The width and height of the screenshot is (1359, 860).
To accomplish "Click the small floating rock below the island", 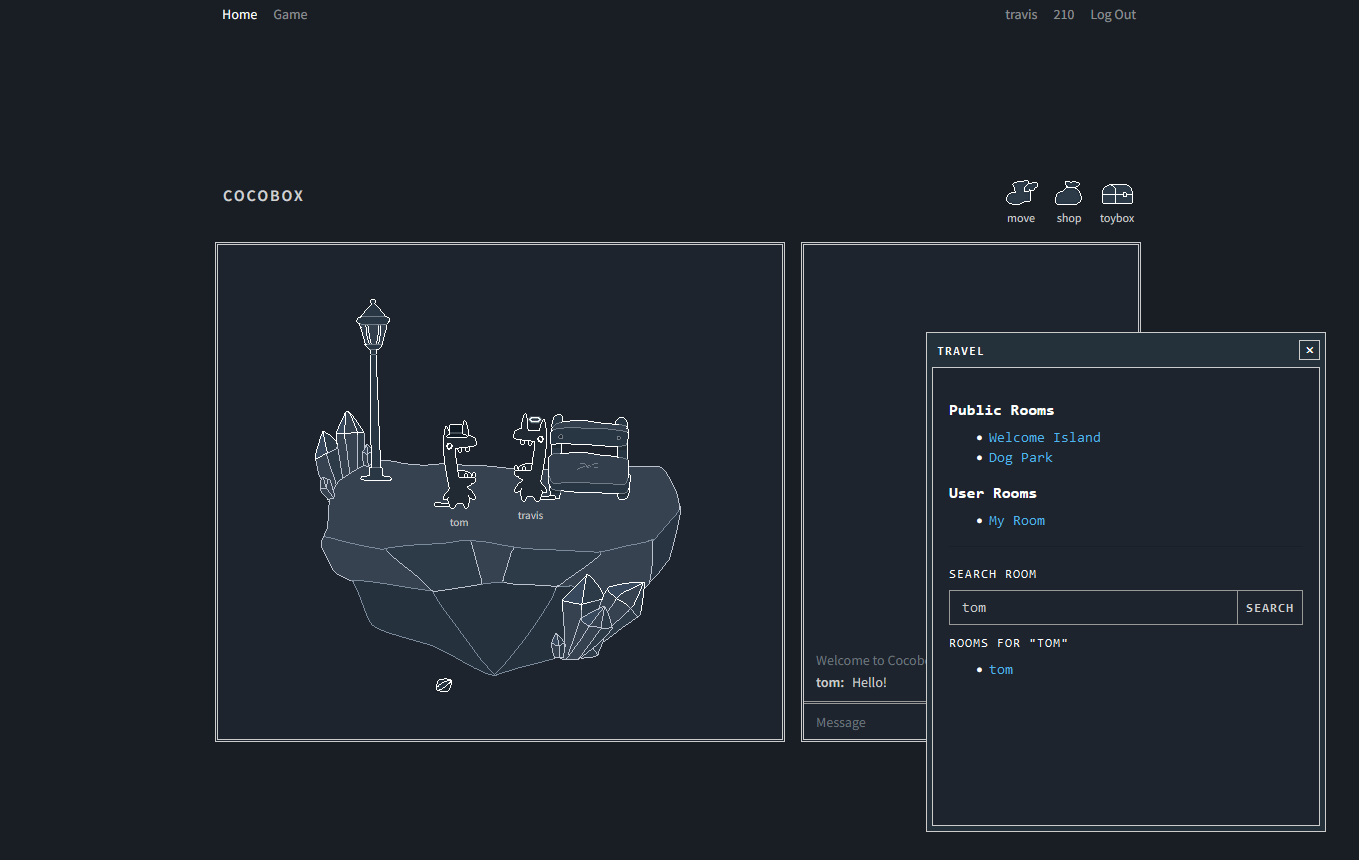I will point(444,685).
